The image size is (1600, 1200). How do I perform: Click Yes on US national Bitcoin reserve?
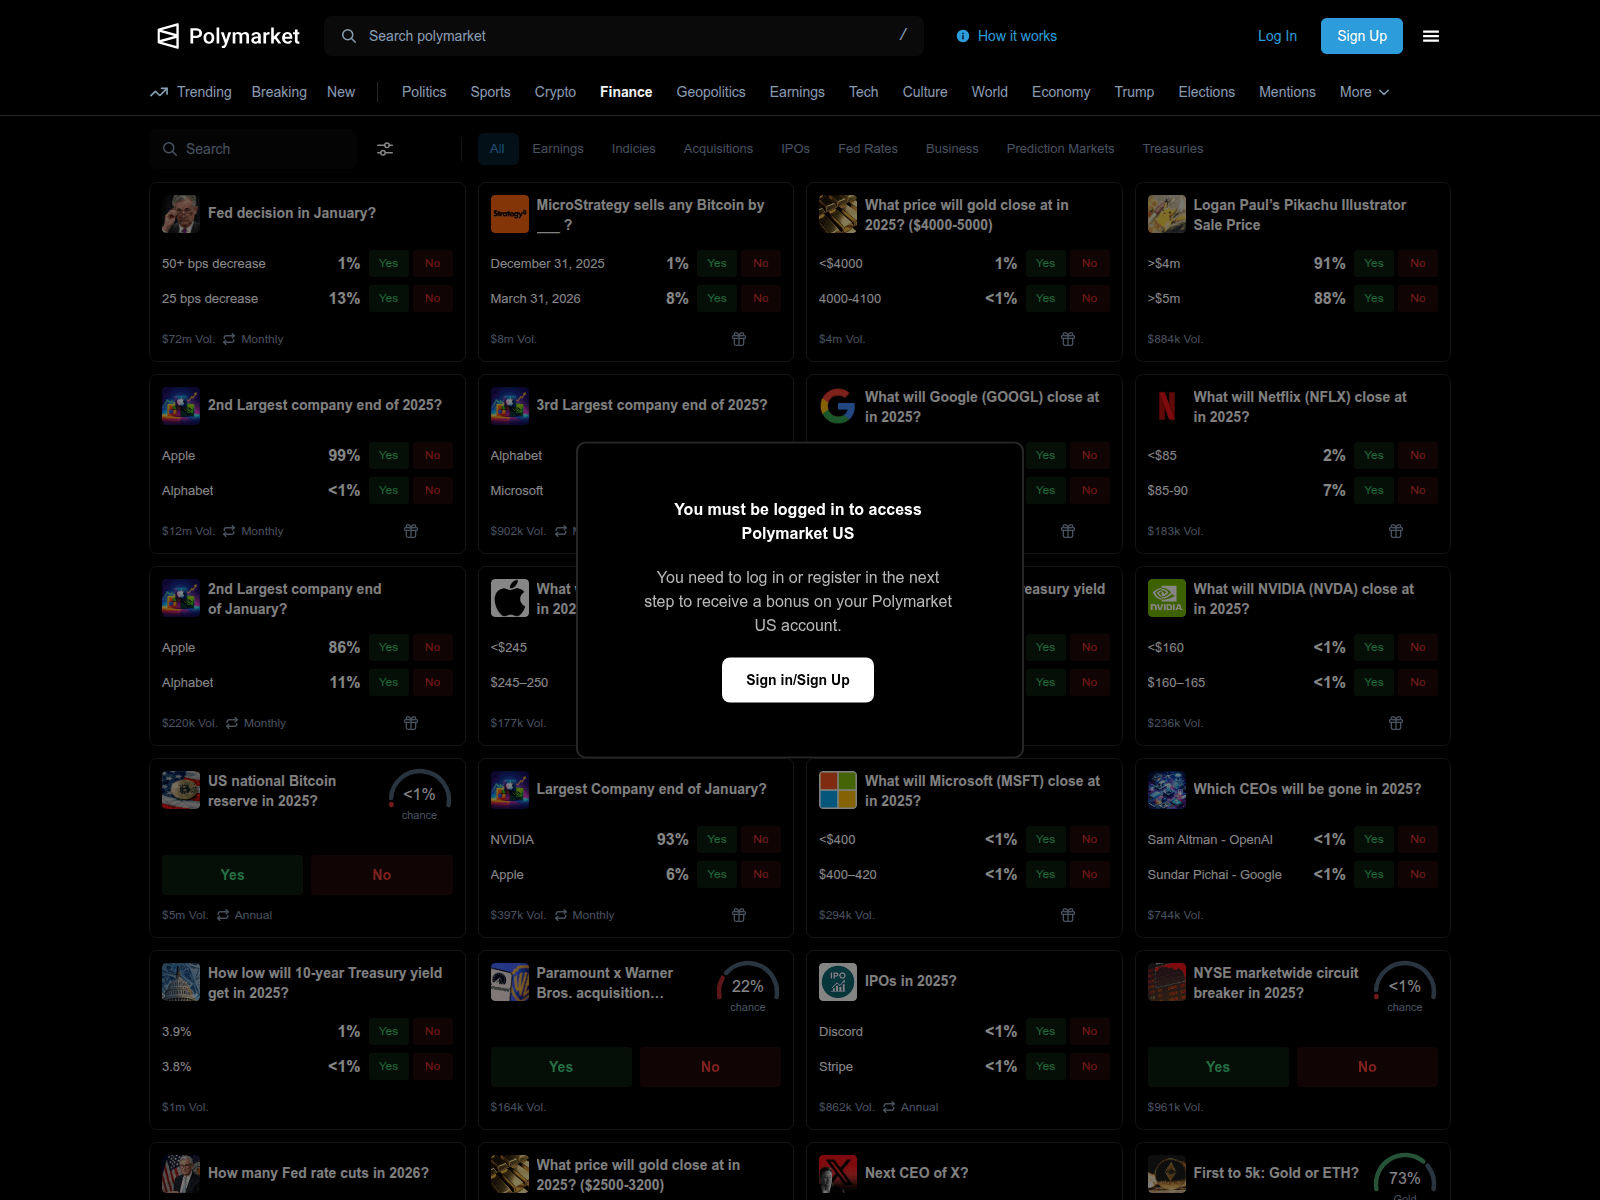click(x=232, y=875)
